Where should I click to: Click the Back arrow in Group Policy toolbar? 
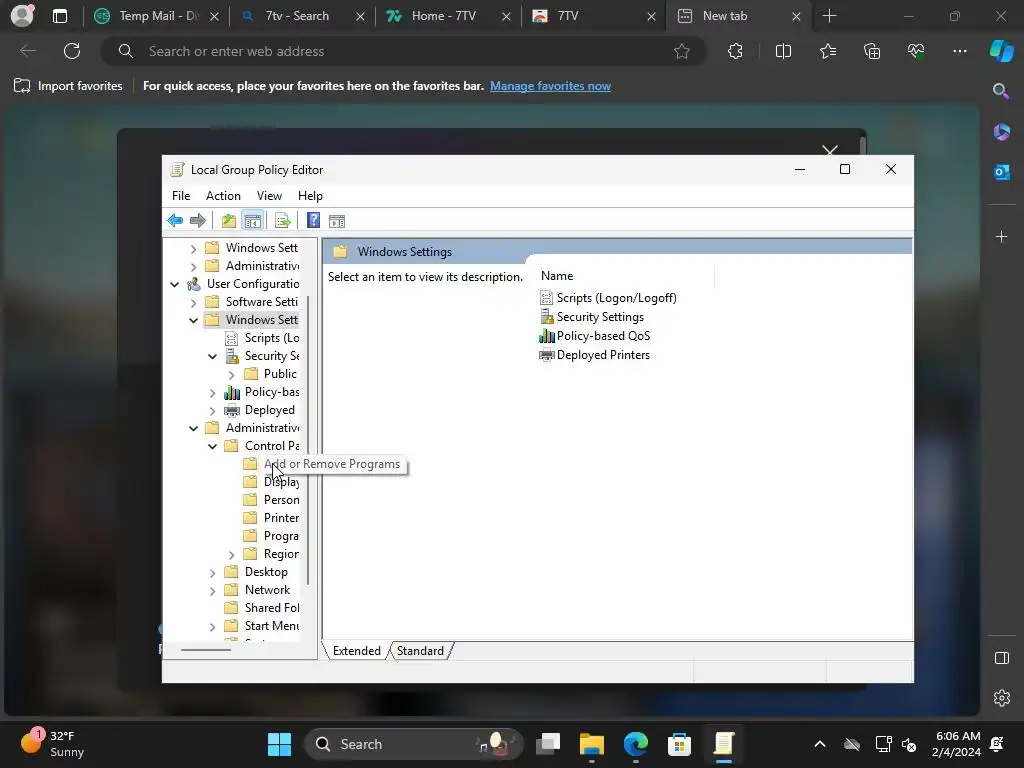(175, 221)
